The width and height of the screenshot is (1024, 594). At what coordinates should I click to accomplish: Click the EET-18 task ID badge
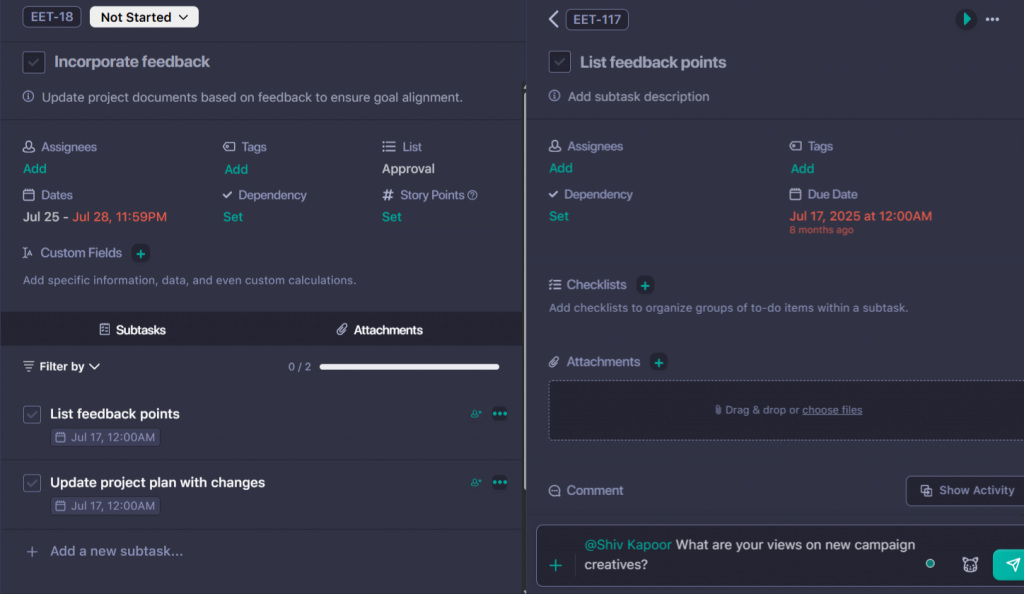[52, 17]
